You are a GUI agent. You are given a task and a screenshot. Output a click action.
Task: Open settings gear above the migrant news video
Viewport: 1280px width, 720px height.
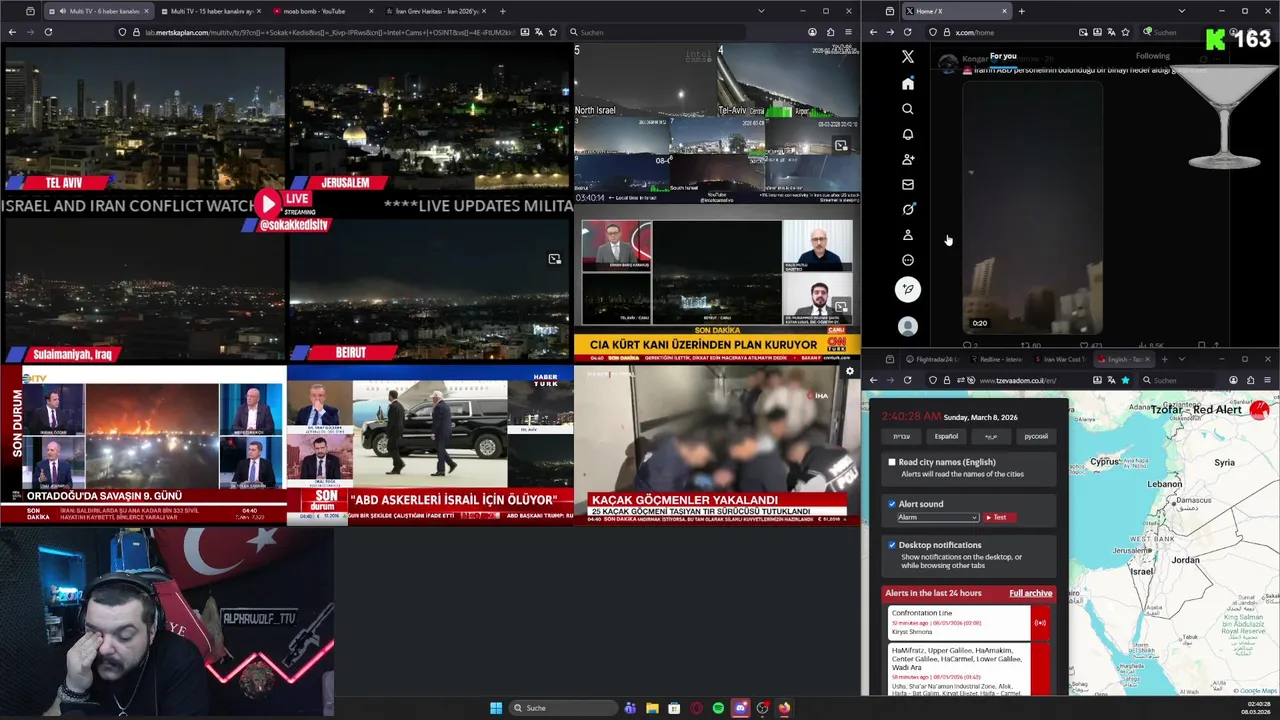850,371
